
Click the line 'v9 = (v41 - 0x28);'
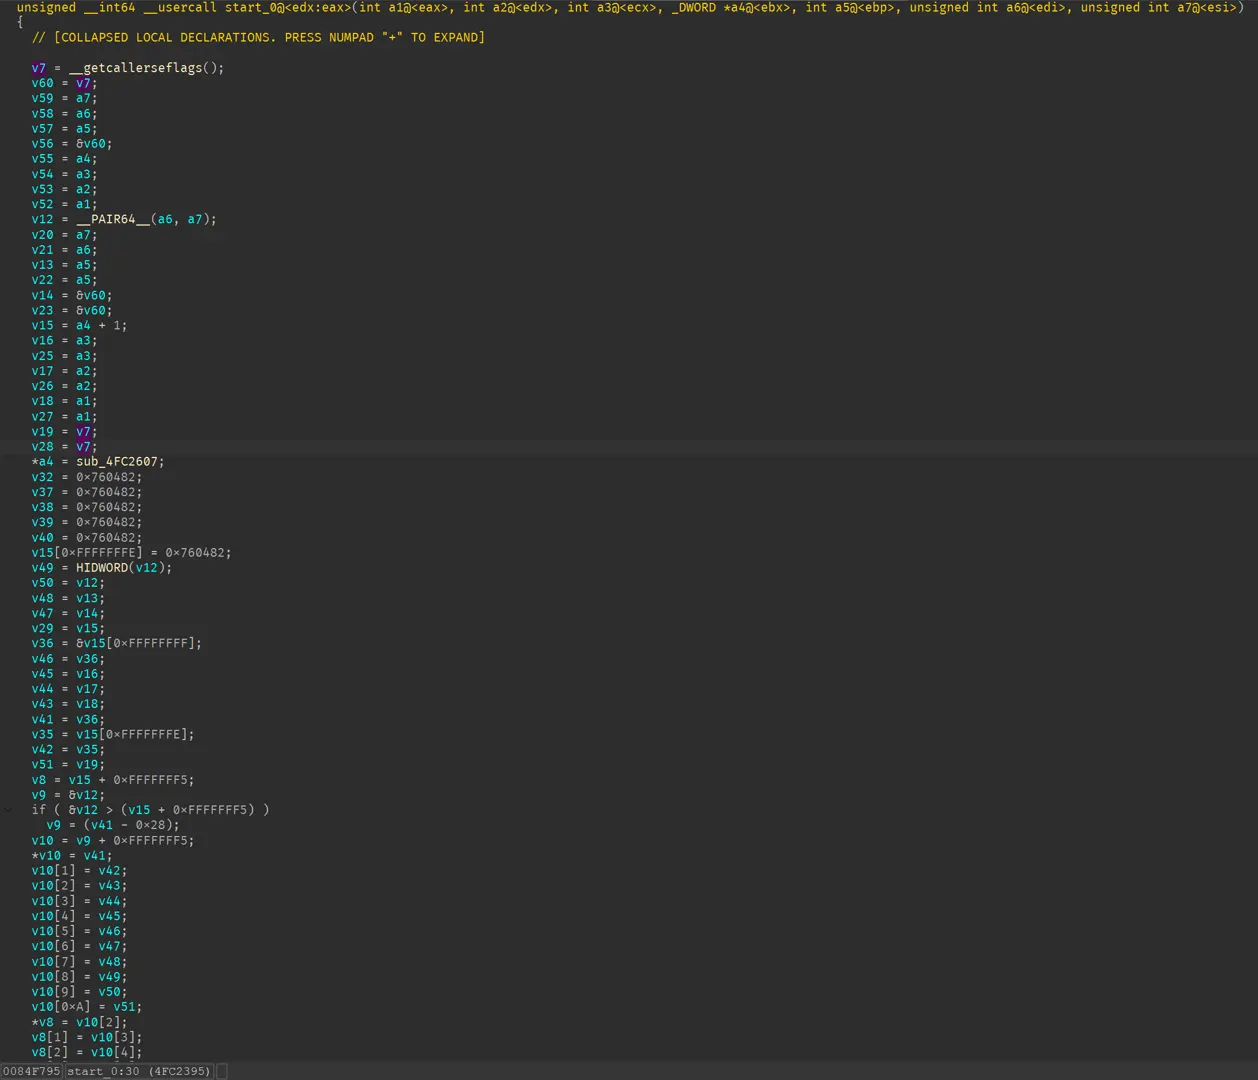(x=113, y=826)
